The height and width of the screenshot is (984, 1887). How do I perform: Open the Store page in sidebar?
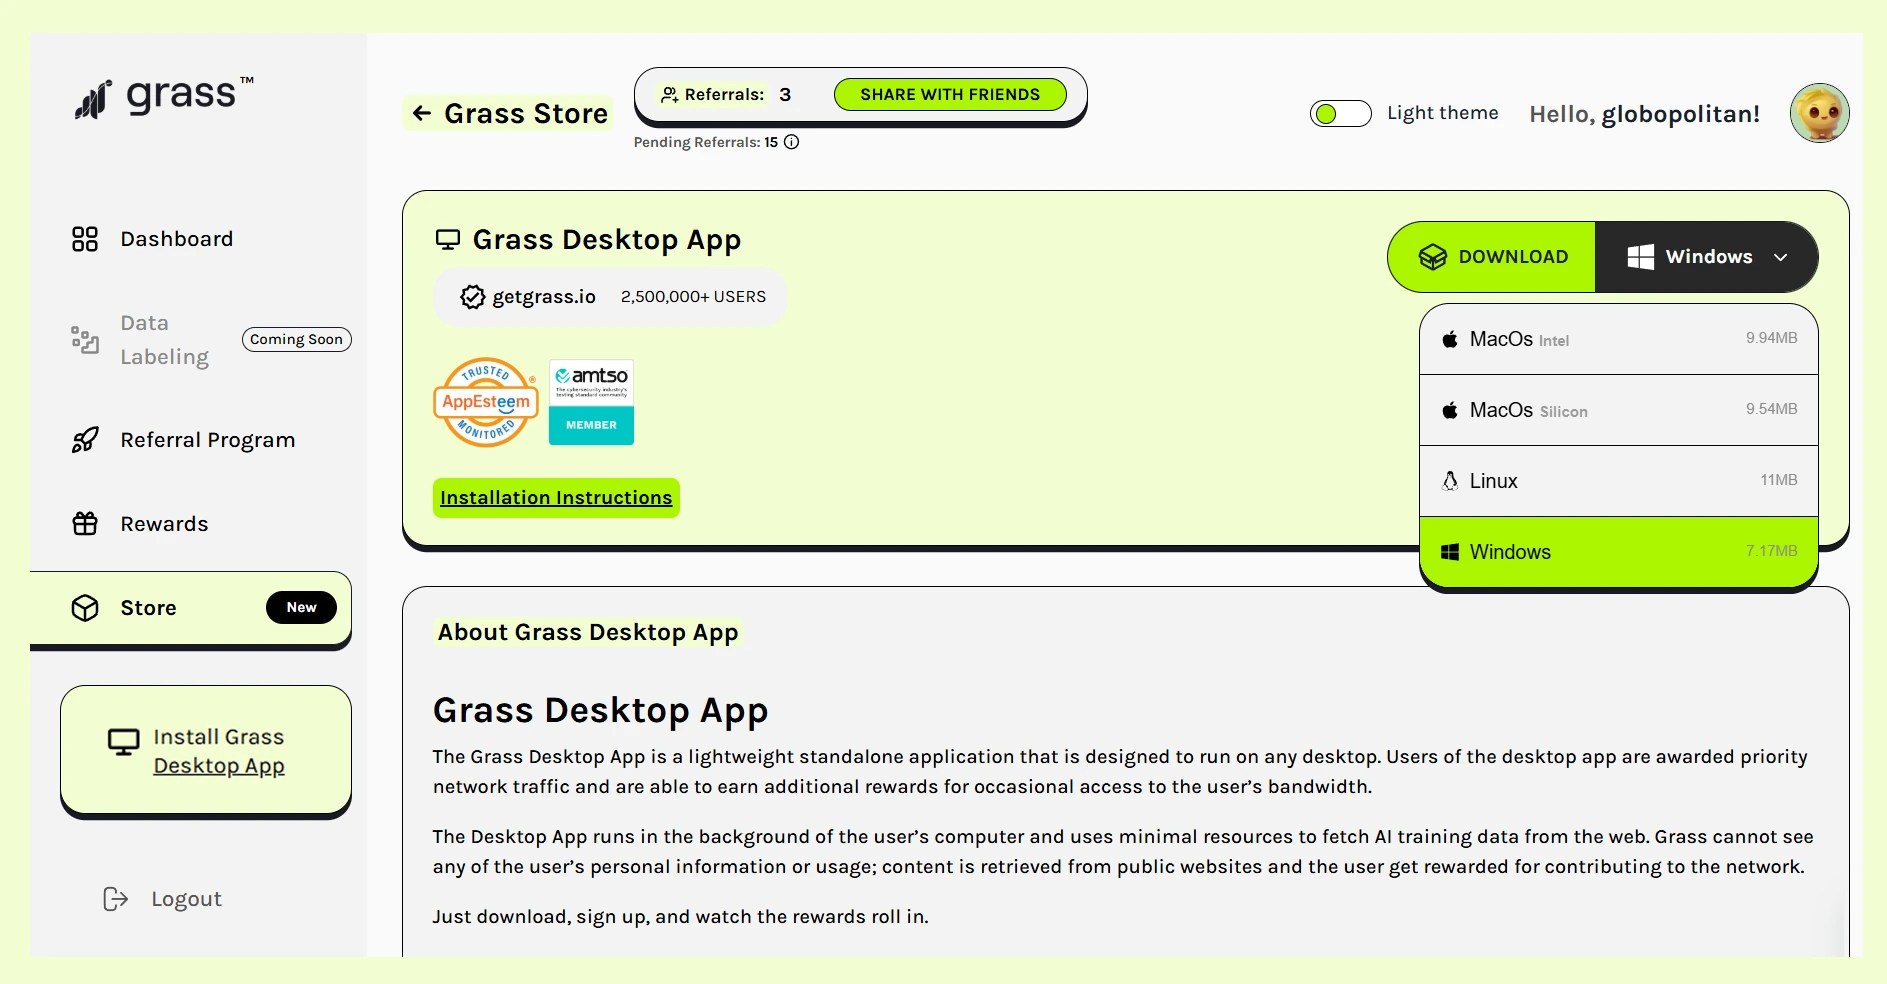click(191, 609)
